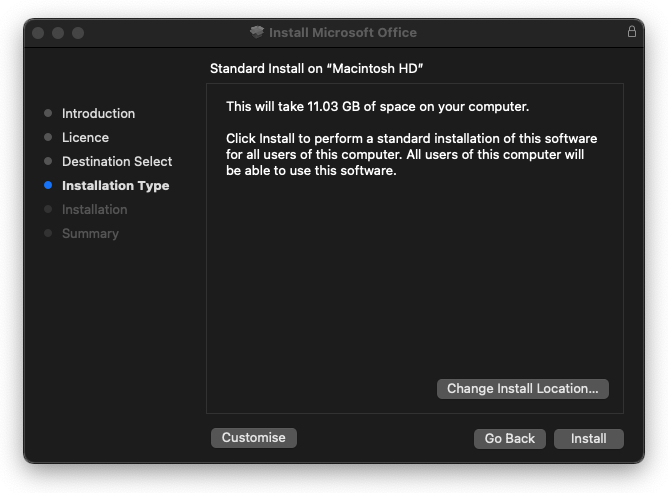Click the Install Microsoft Office window title
The image size is (668, 493).
pos(342,32)
